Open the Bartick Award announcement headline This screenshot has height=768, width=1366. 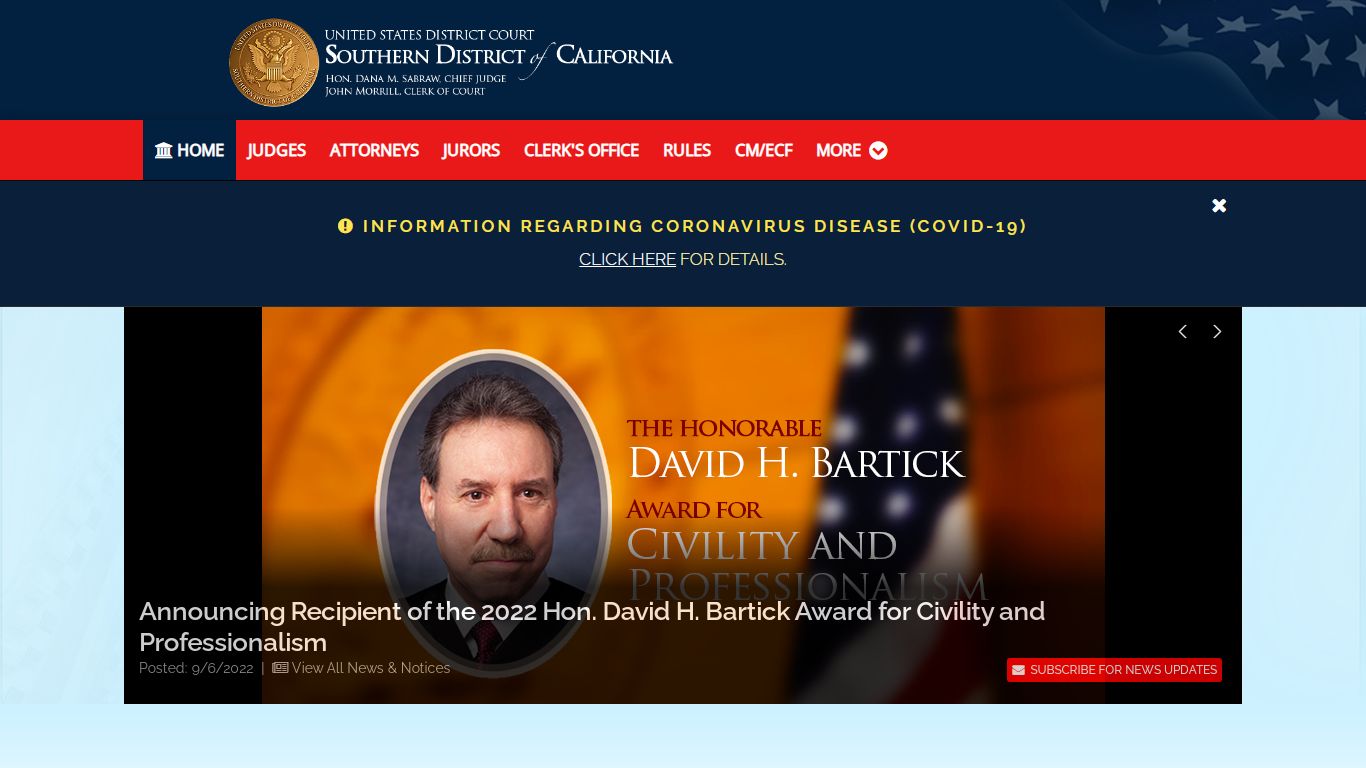click(592, 626)
